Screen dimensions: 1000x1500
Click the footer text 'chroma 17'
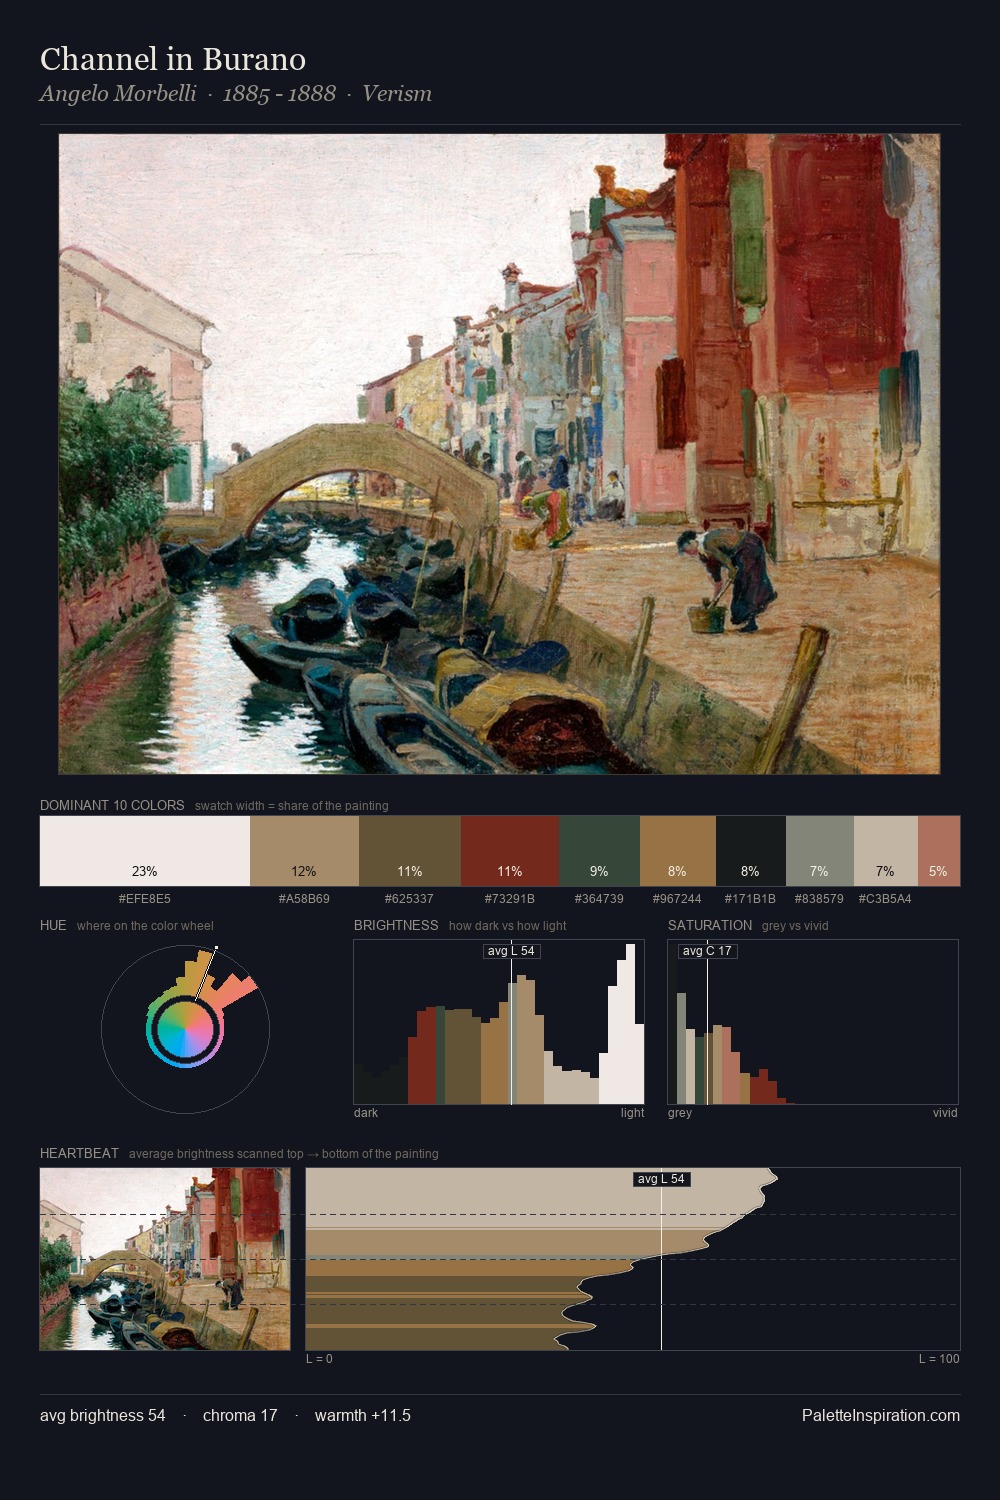click(240, 1415)
